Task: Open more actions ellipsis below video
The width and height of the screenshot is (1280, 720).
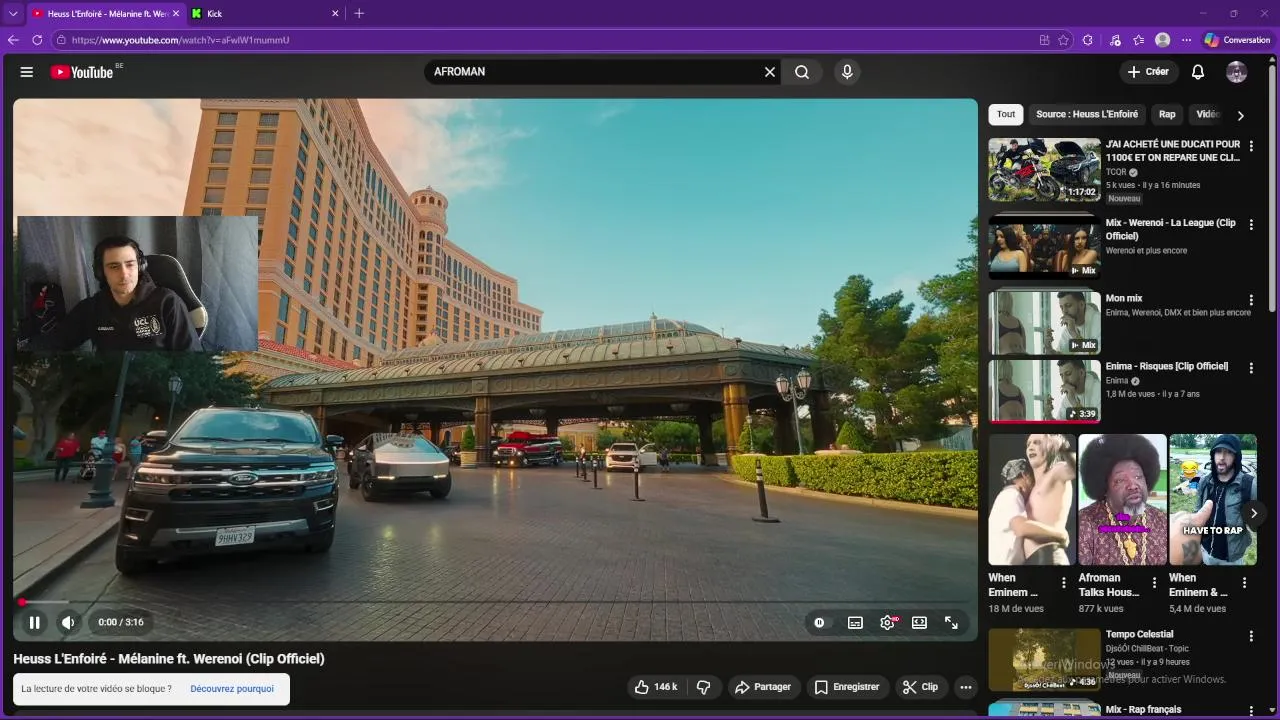Action: tap(965, 687)
